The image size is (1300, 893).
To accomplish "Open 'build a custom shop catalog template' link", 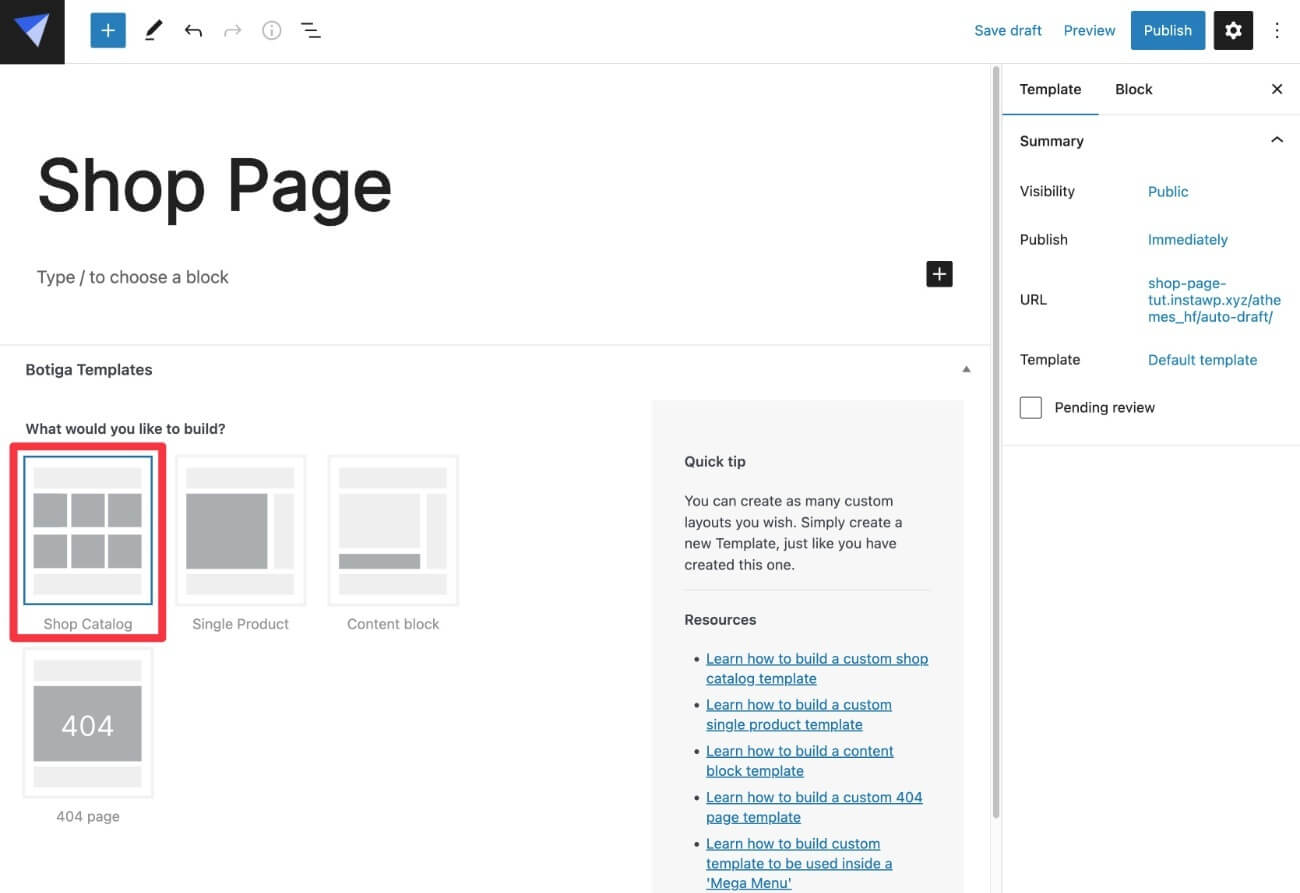I will pyautogui.click(x=817, y=668).
